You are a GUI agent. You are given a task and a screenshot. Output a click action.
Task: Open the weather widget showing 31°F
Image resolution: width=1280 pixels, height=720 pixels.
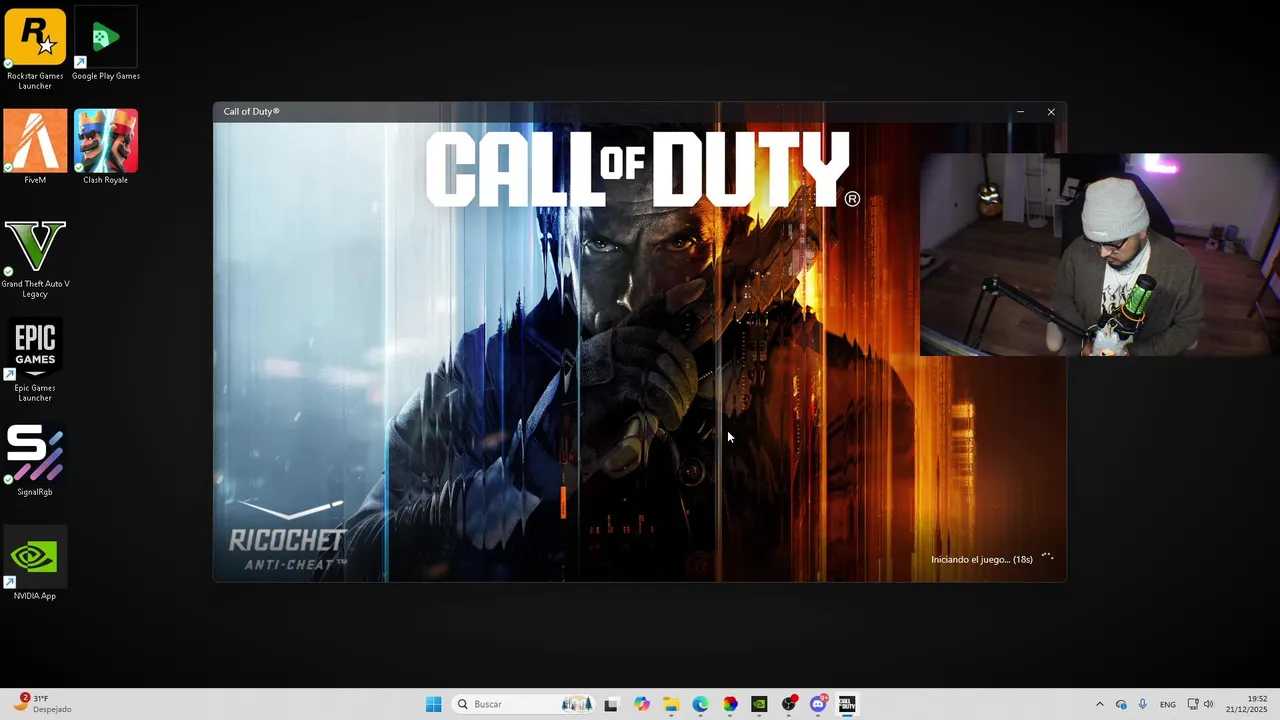click(x=42, y=704)
